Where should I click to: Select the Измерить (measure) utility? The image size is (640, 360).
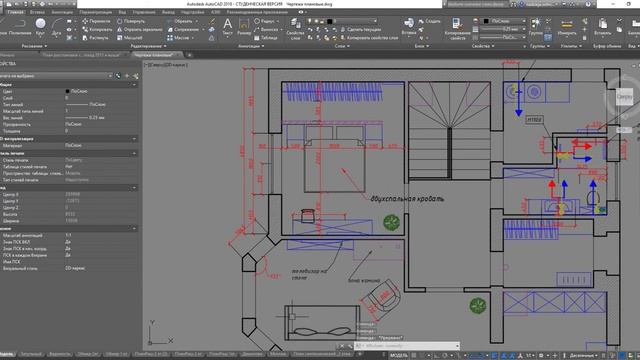click(x=567, y=27)
